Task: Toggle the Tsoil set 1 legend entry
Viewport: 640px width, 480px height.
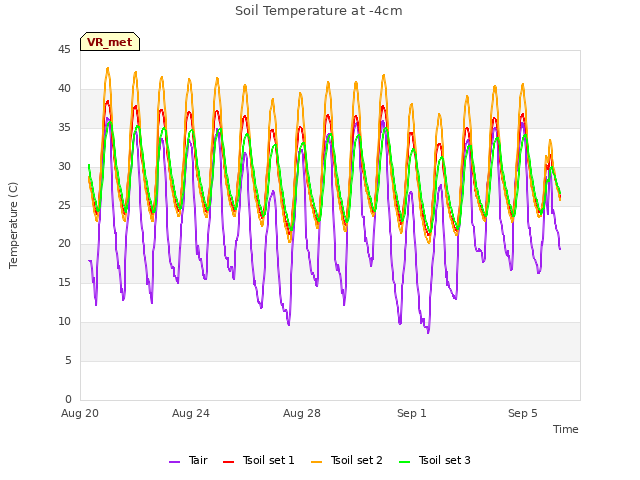Action: coord(258,460)
